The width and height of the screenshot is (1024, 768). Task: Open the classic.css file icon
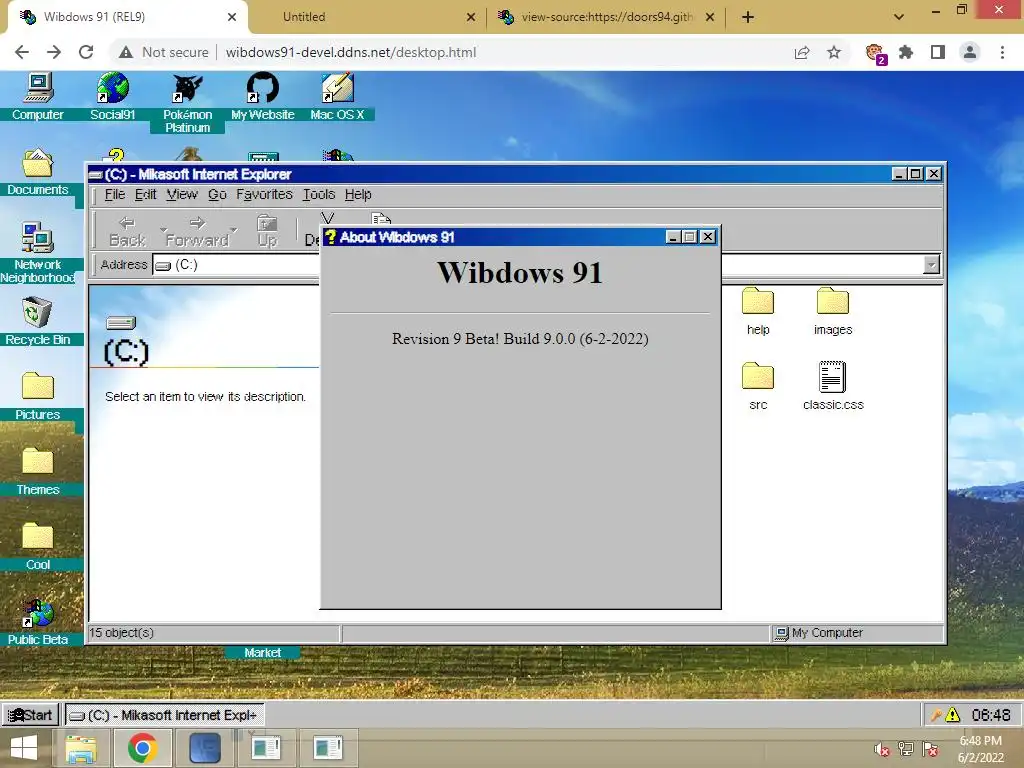click(x=832, y=377)
